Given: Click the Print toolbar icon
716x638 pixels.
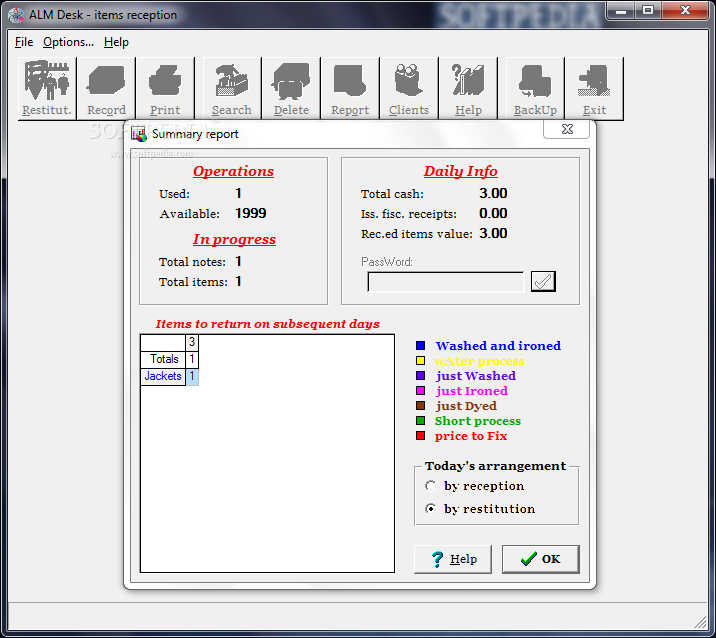Looking at the screenshot, I should (x=165, y=89).
